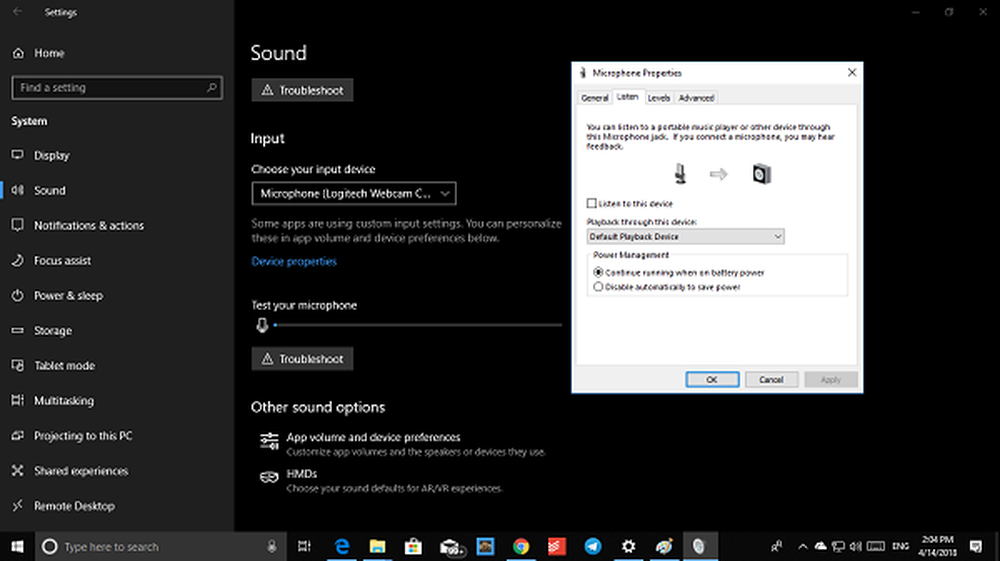Open Power & sleep settings
Screen dimensions: 1000x561
click(68, 296)
